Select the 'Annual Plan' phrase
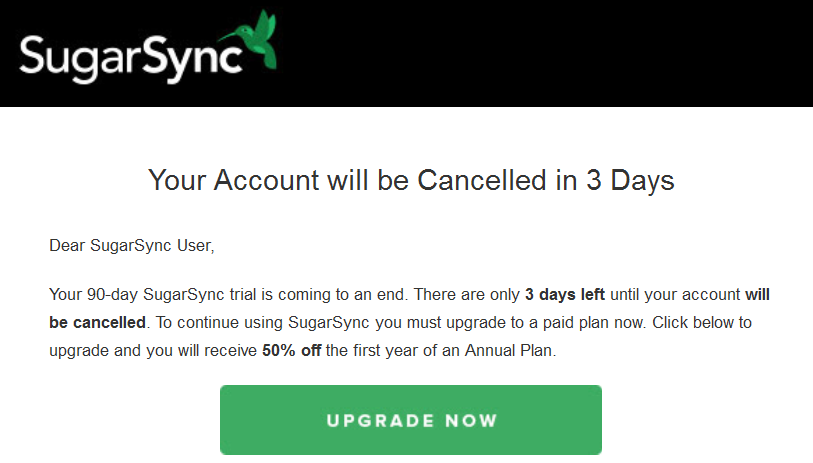Screen dimensions: 813x463 click(508, 350)
